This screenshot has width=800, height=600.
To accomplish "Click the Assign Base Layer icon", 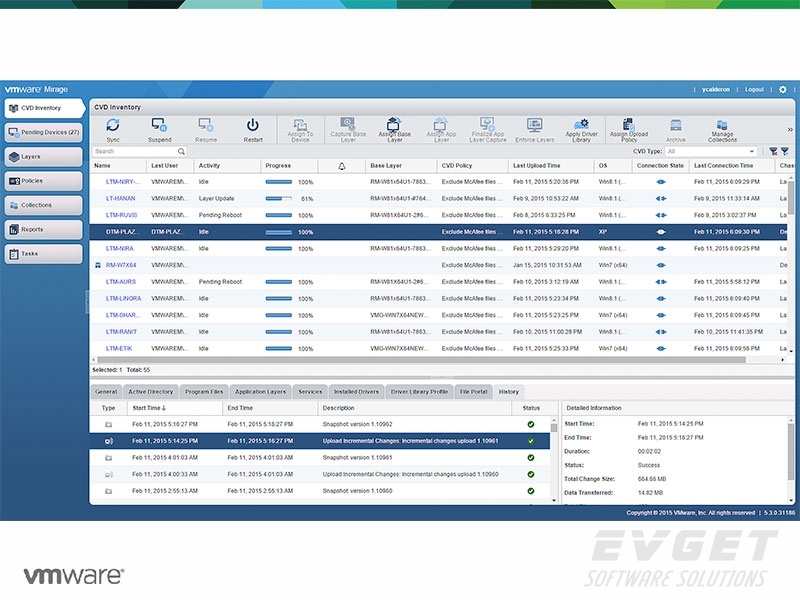I will [x=393, y=123].
